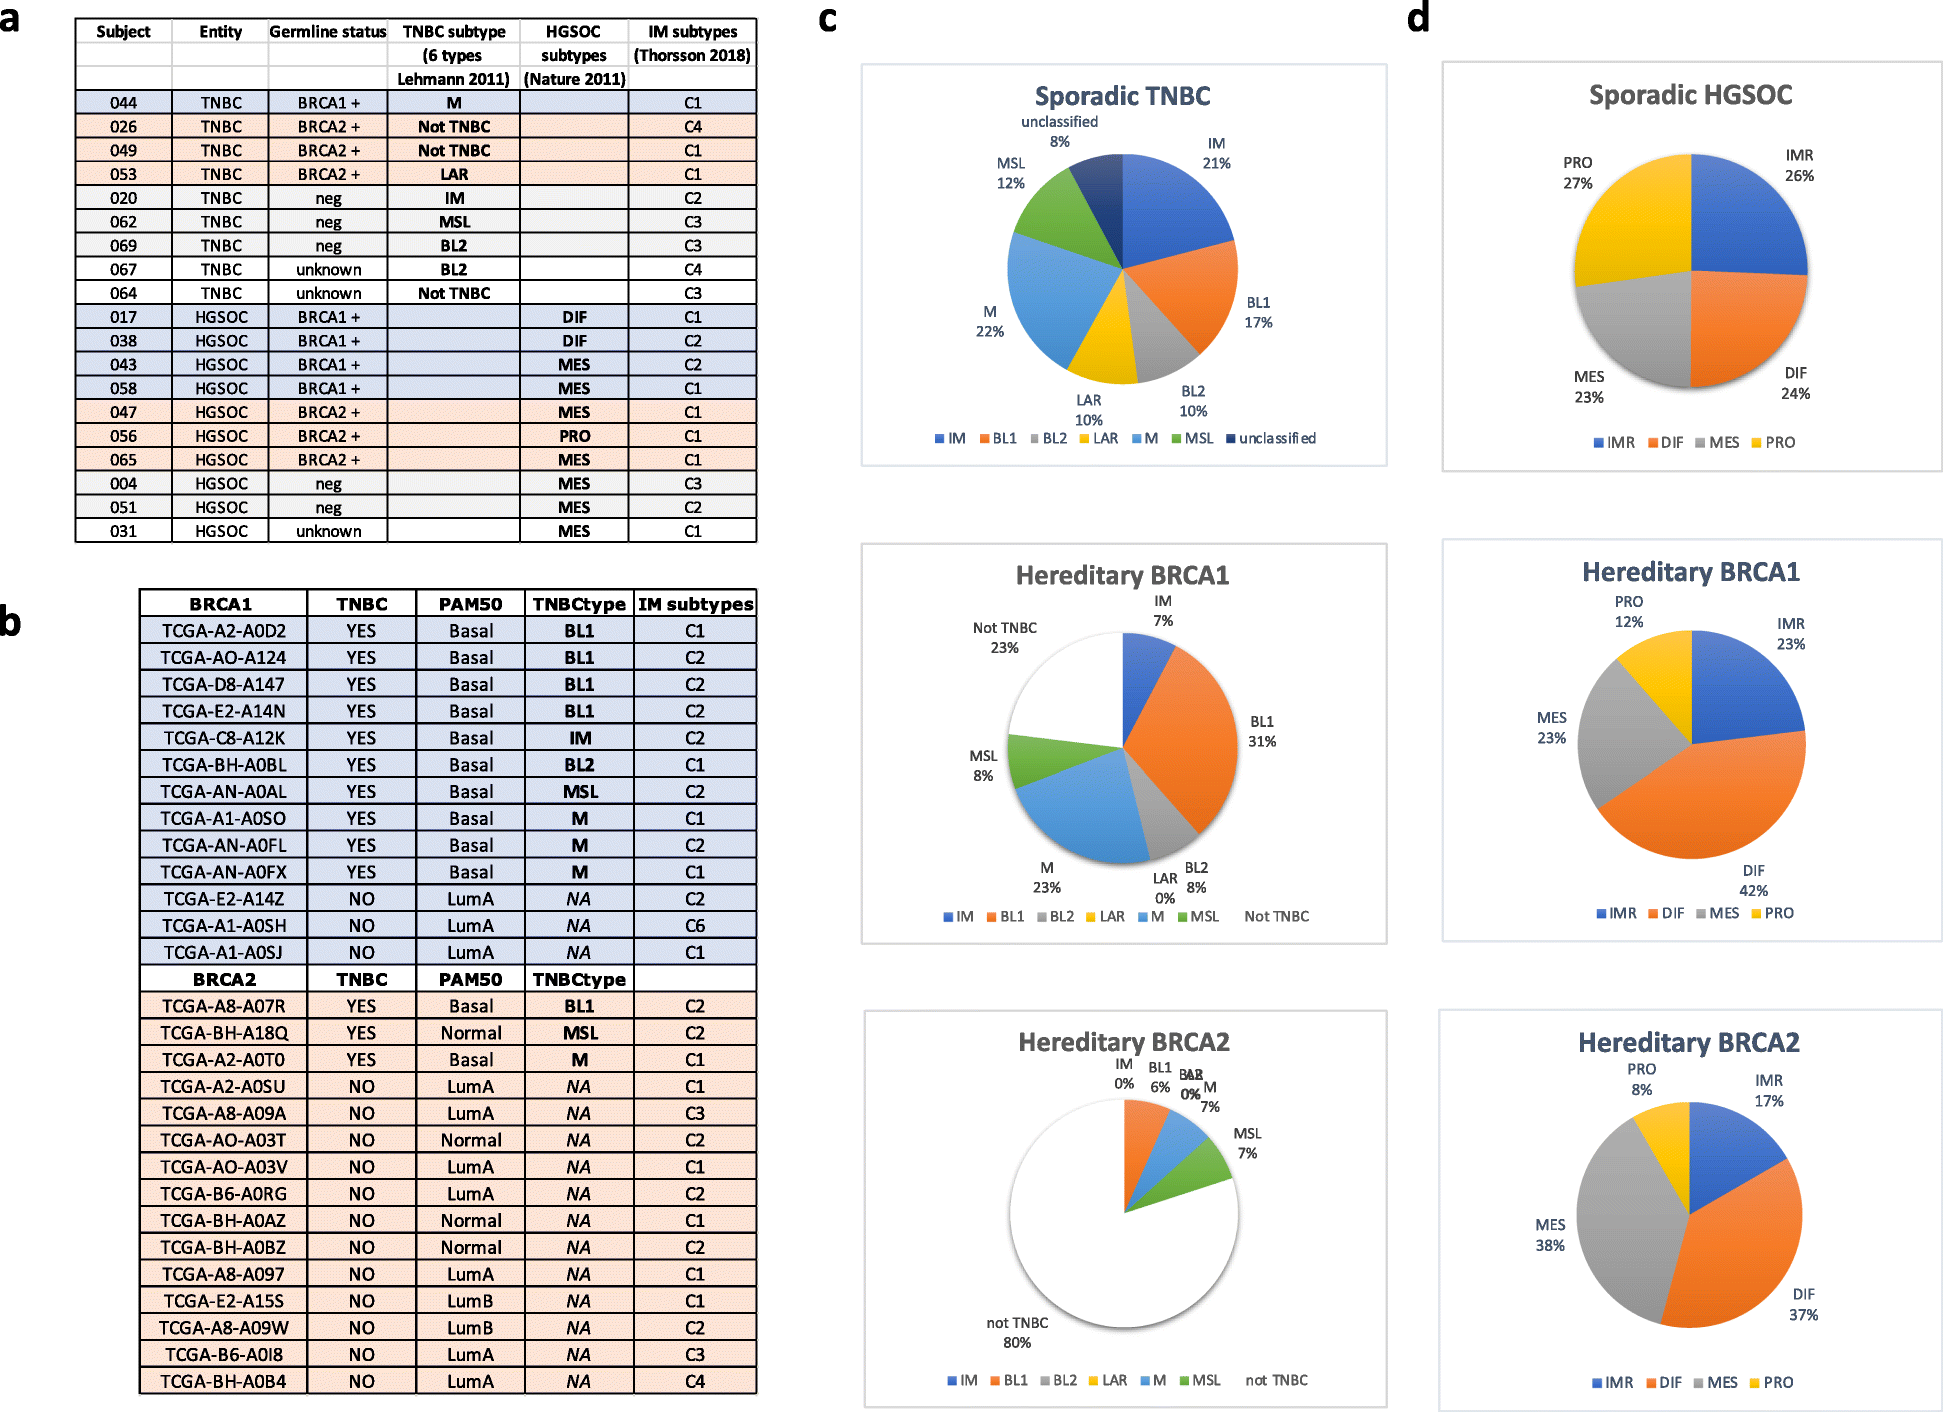Image resolution: width=1943 pixels, height=1412 pixels.
Task: Click the unclassified legend swatch in Sporadic TNBC
Action: (1231, 439)
